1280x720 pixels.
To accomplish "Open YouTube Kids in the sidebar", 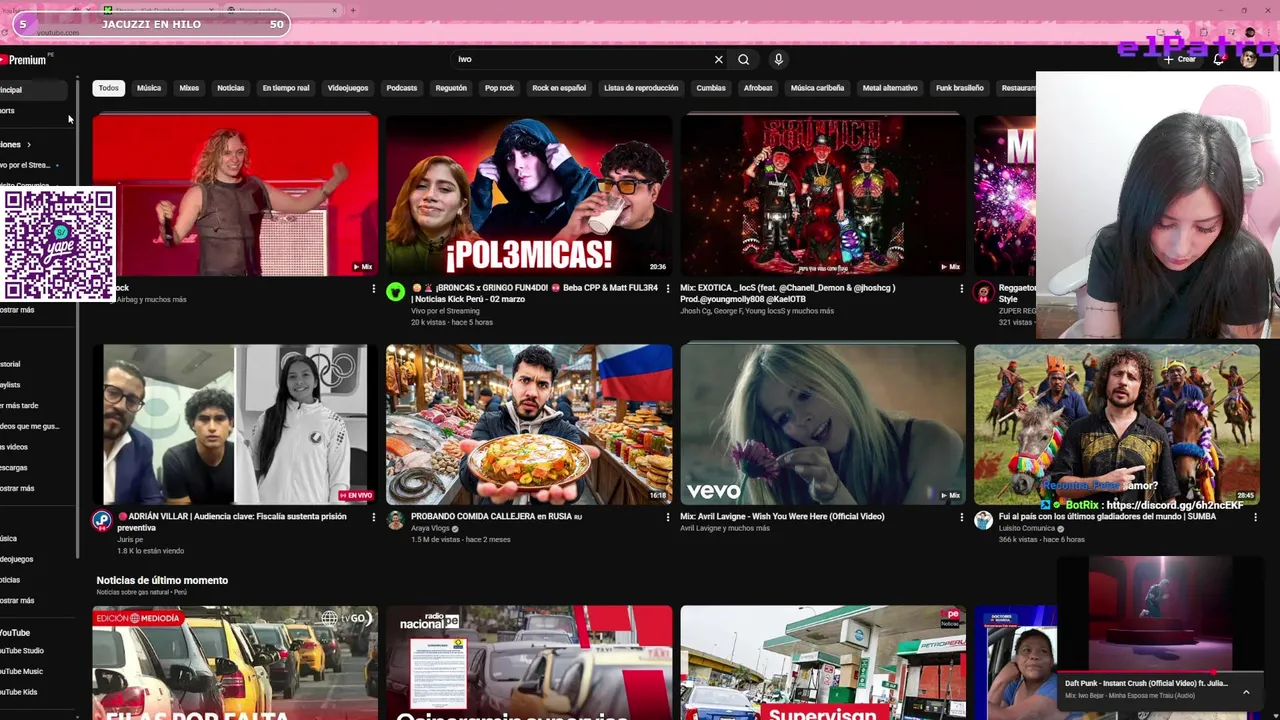I will 33,692.
